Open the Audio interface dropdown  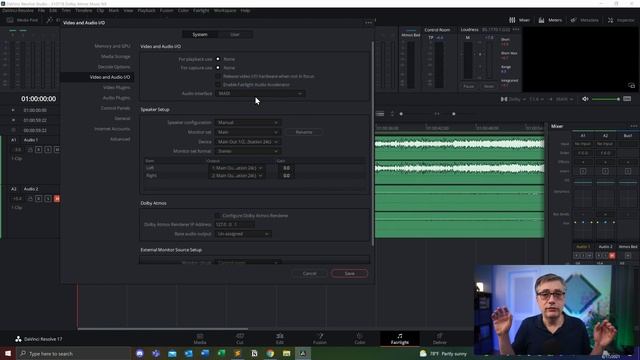(260, 93)
